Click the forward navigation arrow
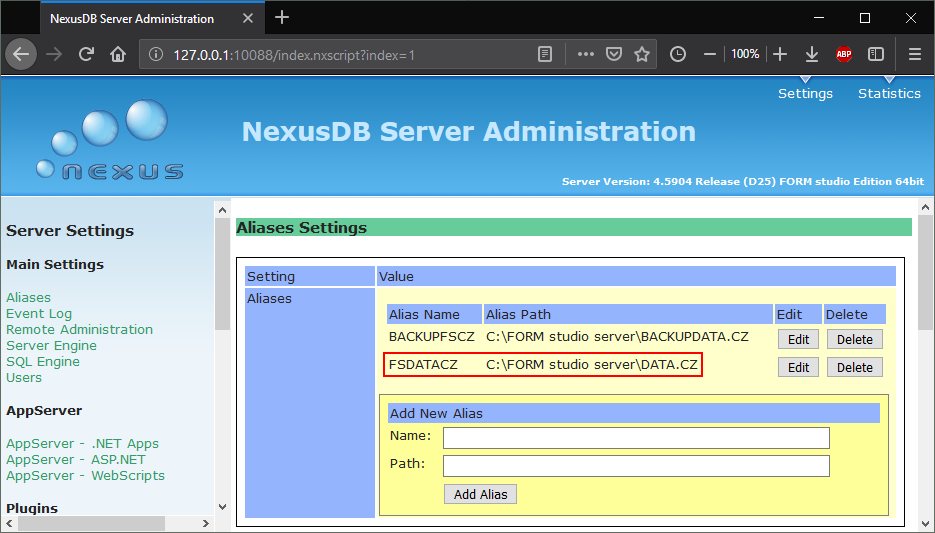 pyautogui.click(x=54, y=54)
